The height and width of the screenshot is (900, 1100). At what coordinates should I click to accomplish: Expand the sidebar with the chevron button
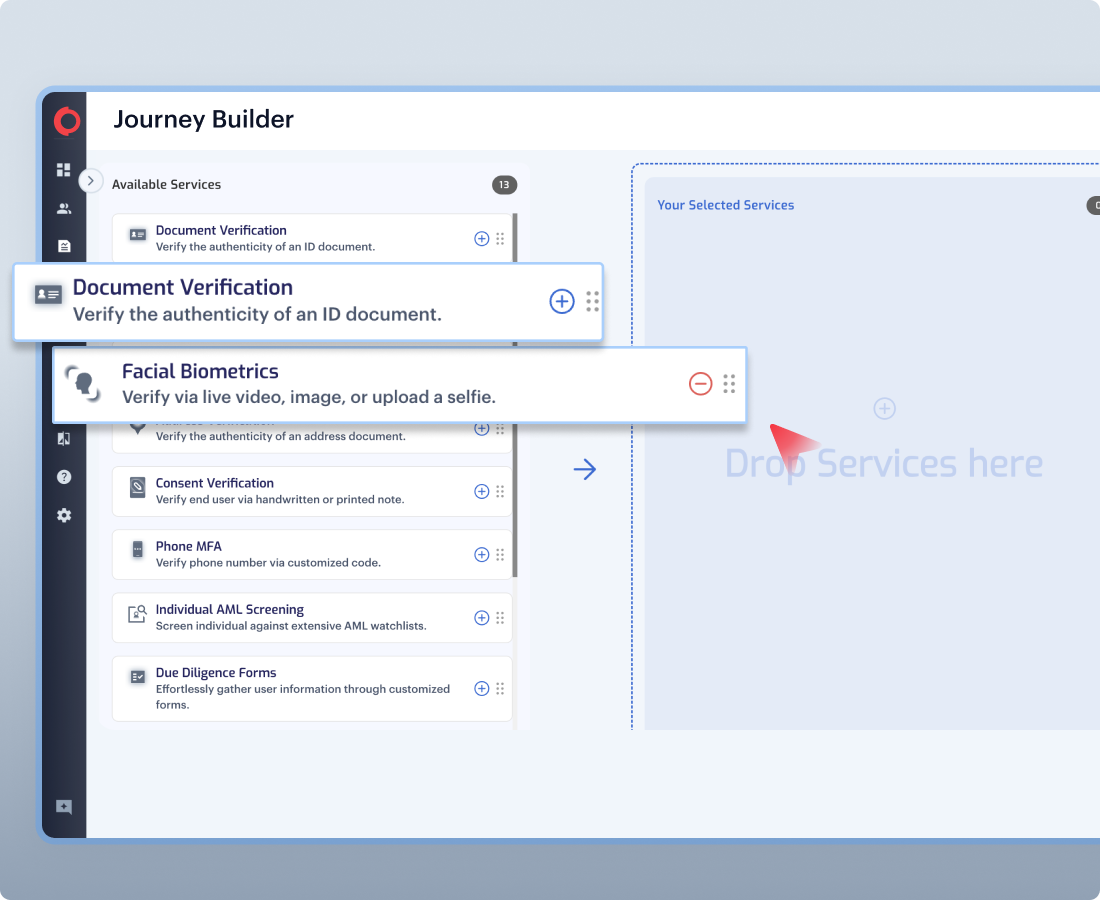pyautogui.click(x=91, y=181)
